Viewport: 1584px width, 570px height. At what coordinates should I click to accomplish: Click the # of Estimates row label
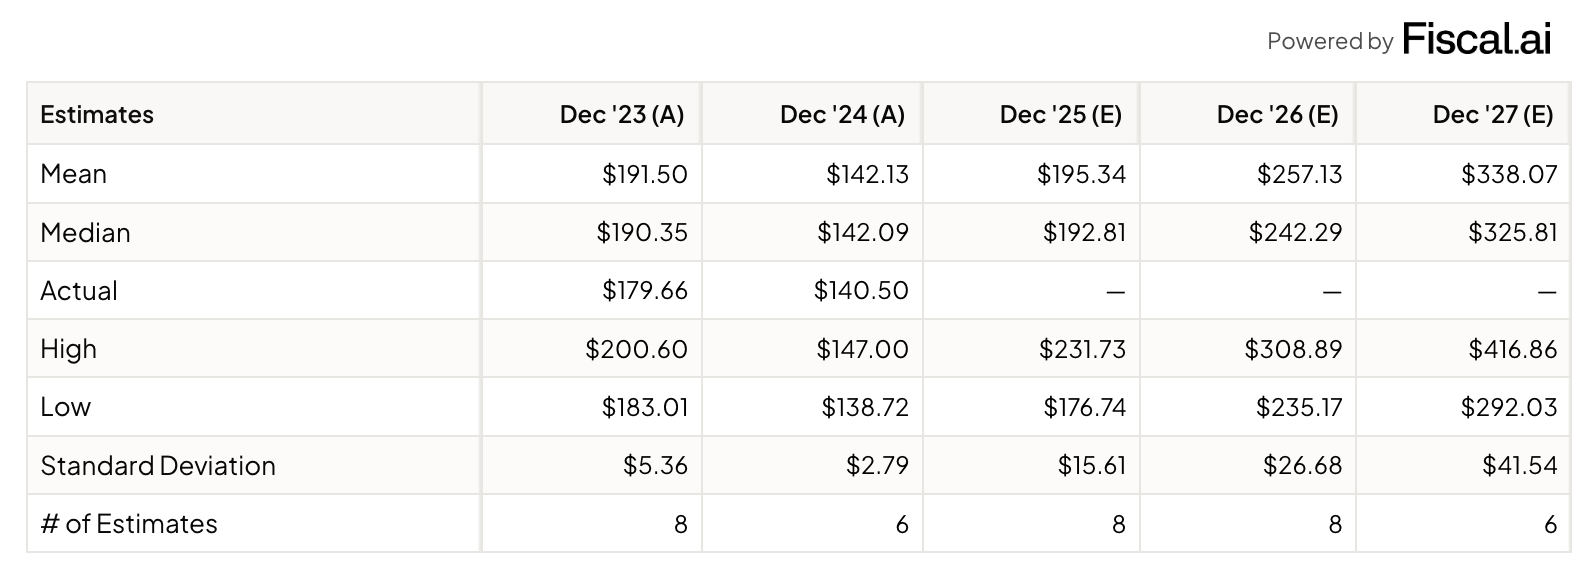pyautogui.click(x=128, y=524)
